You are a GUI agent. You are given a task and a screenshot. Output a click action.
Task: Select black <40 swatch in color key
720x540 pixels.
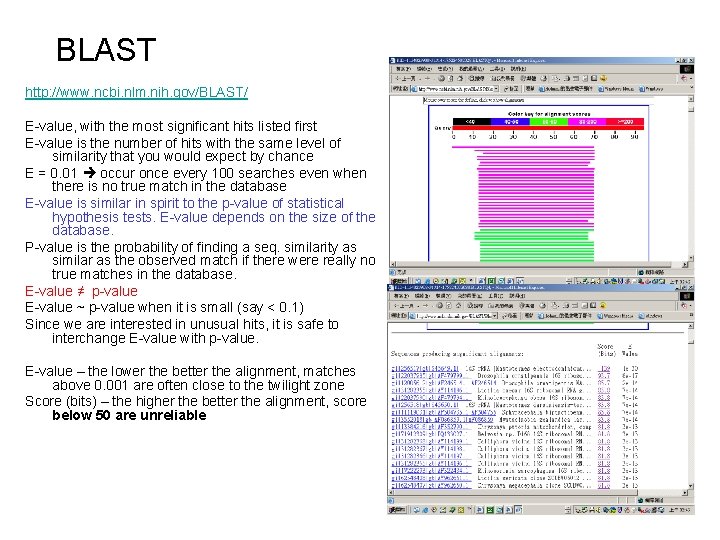click(472, 122)
